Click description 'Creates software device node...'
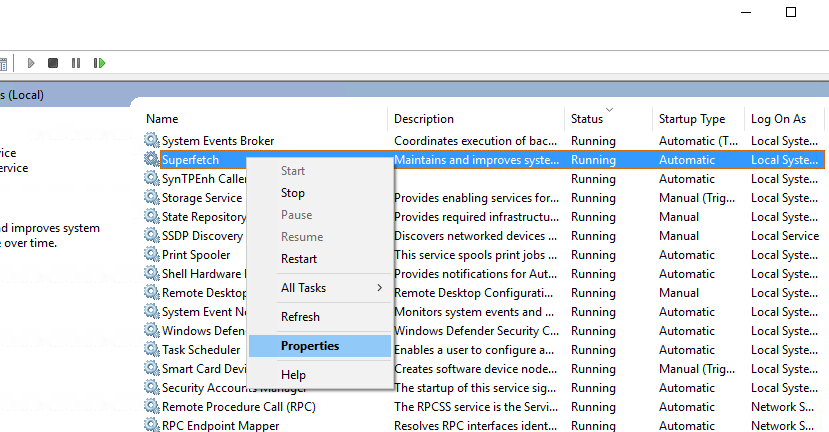Screen dimensions: 829x432 pyautogui.click(x=475, y=369)
